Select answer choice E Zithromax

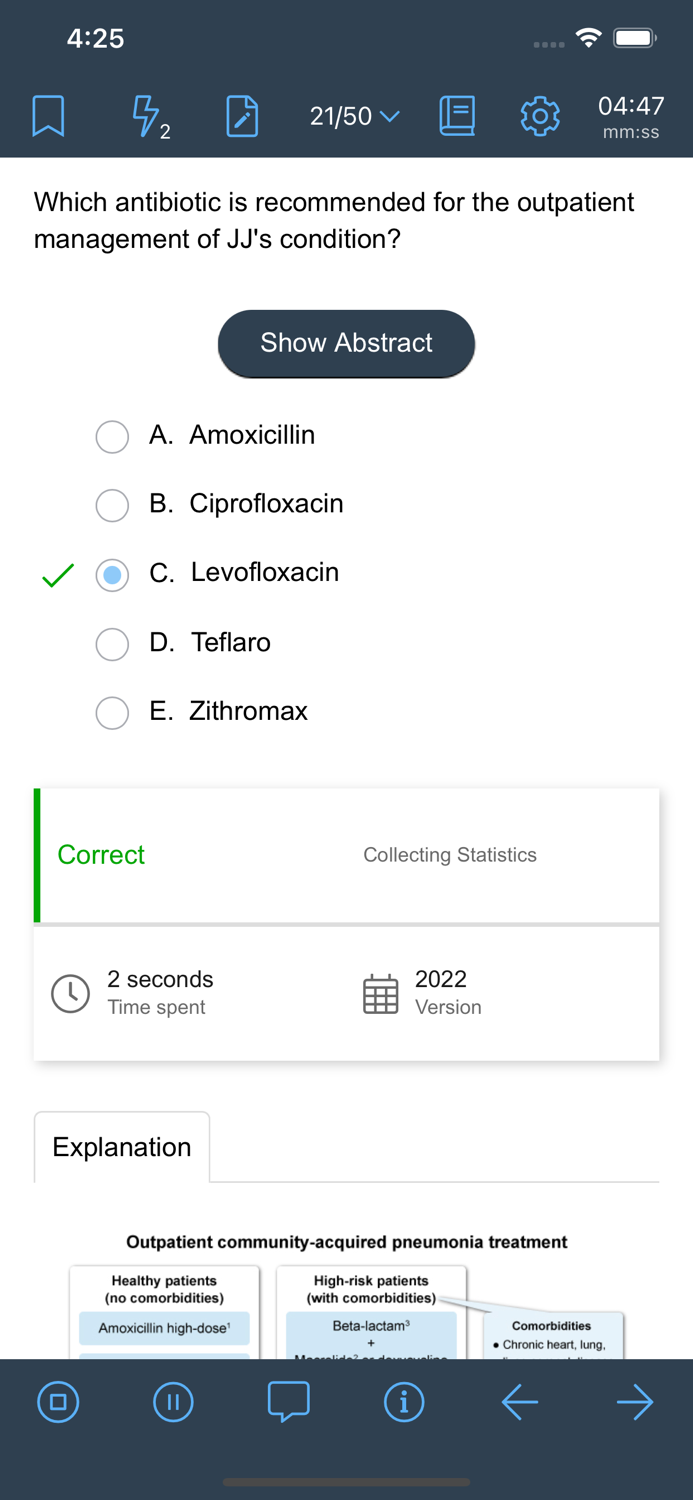112,713
